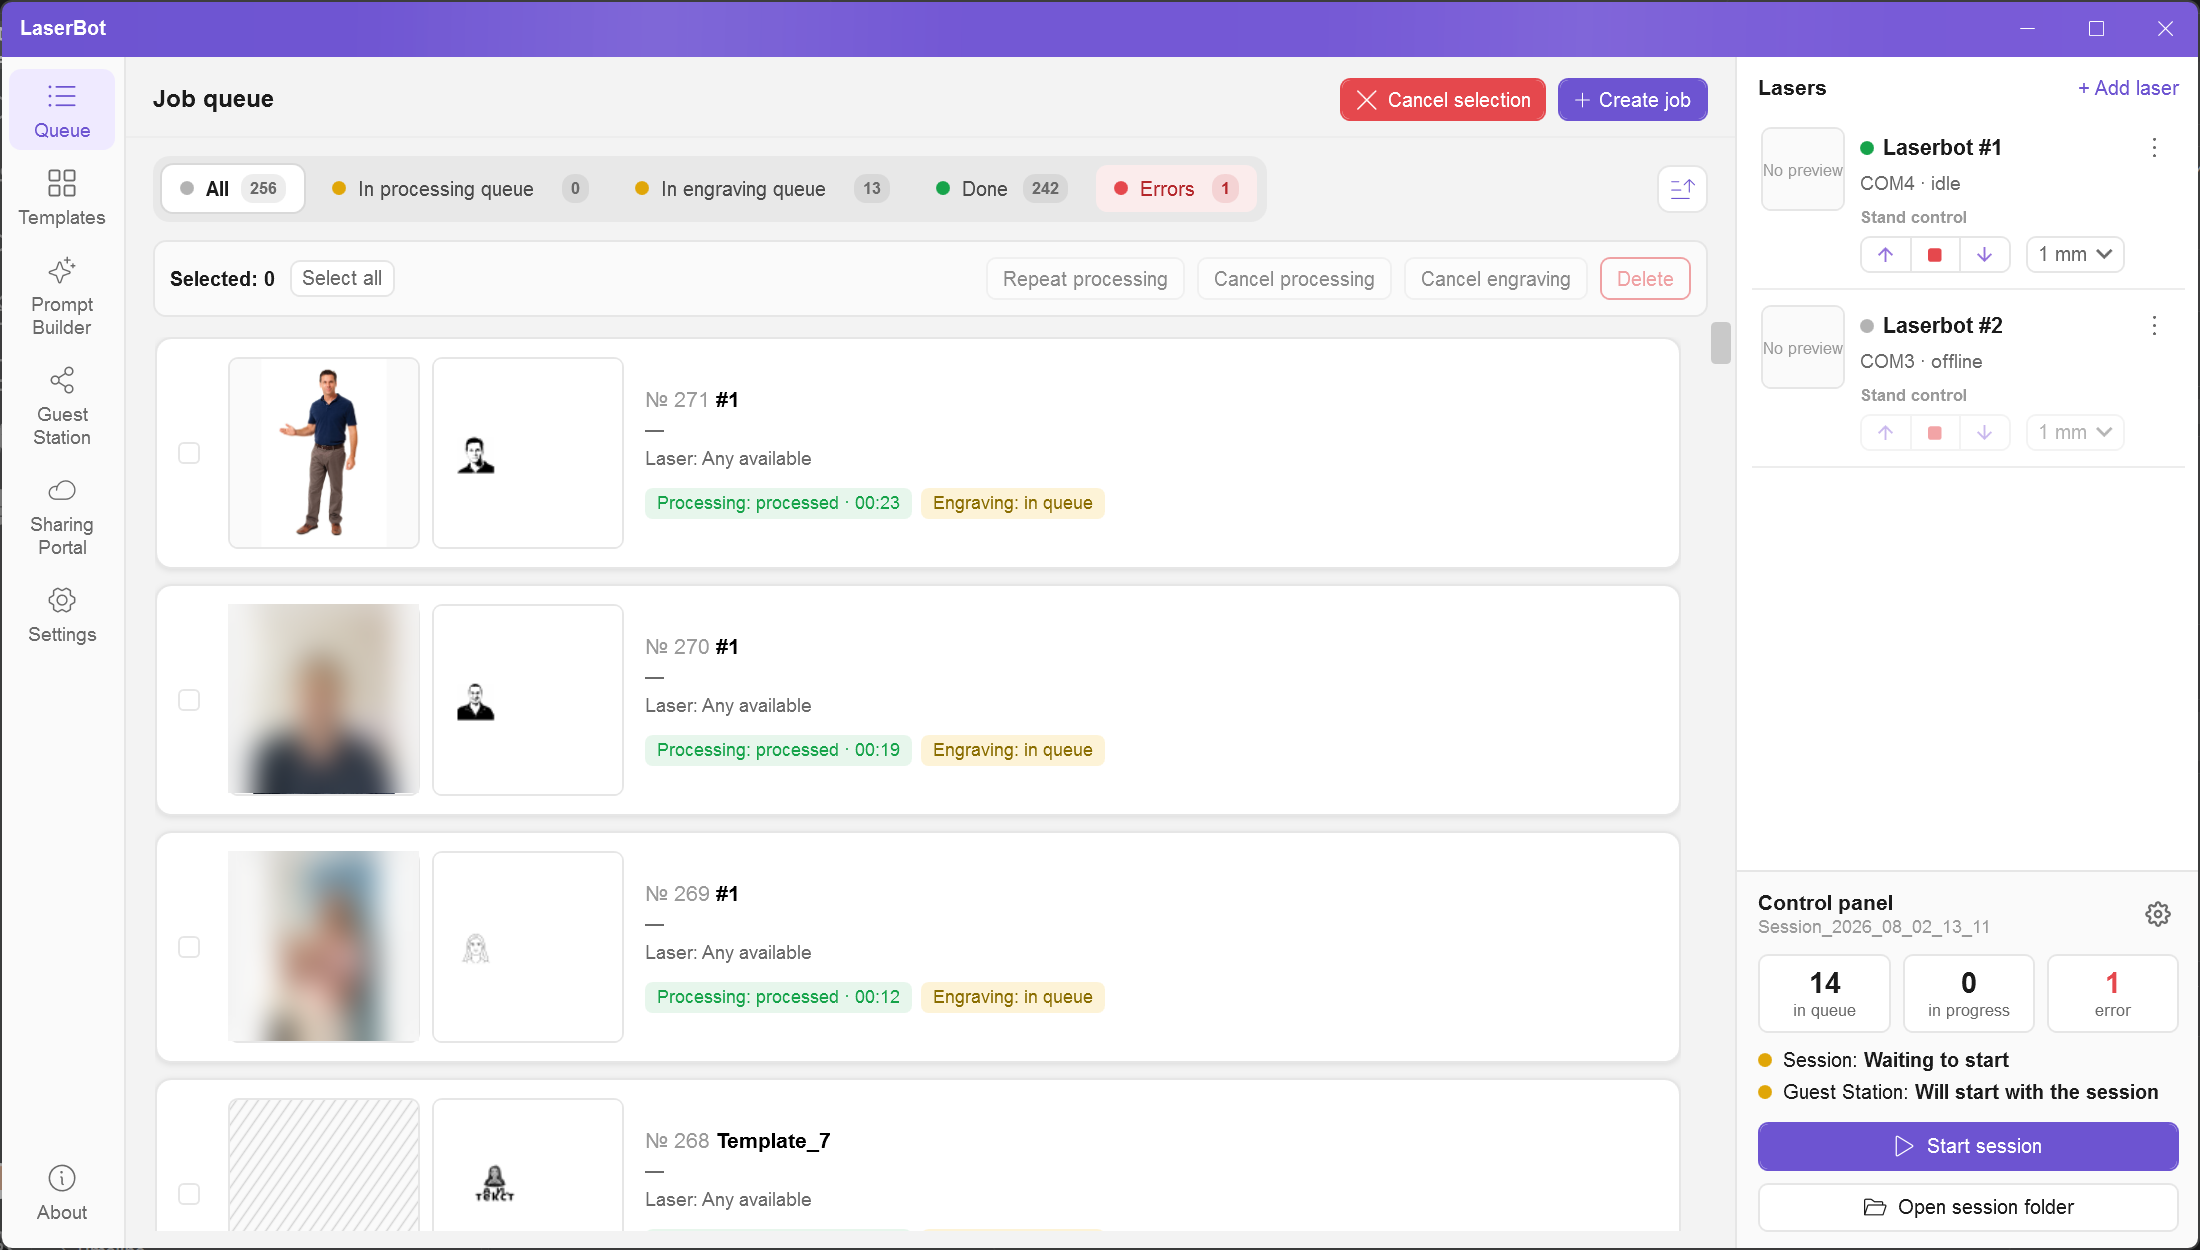Move Laserbot #1 stand up
Image resolution: width=2200 pixels, height=1250 pixels.
coord(1886,254)
